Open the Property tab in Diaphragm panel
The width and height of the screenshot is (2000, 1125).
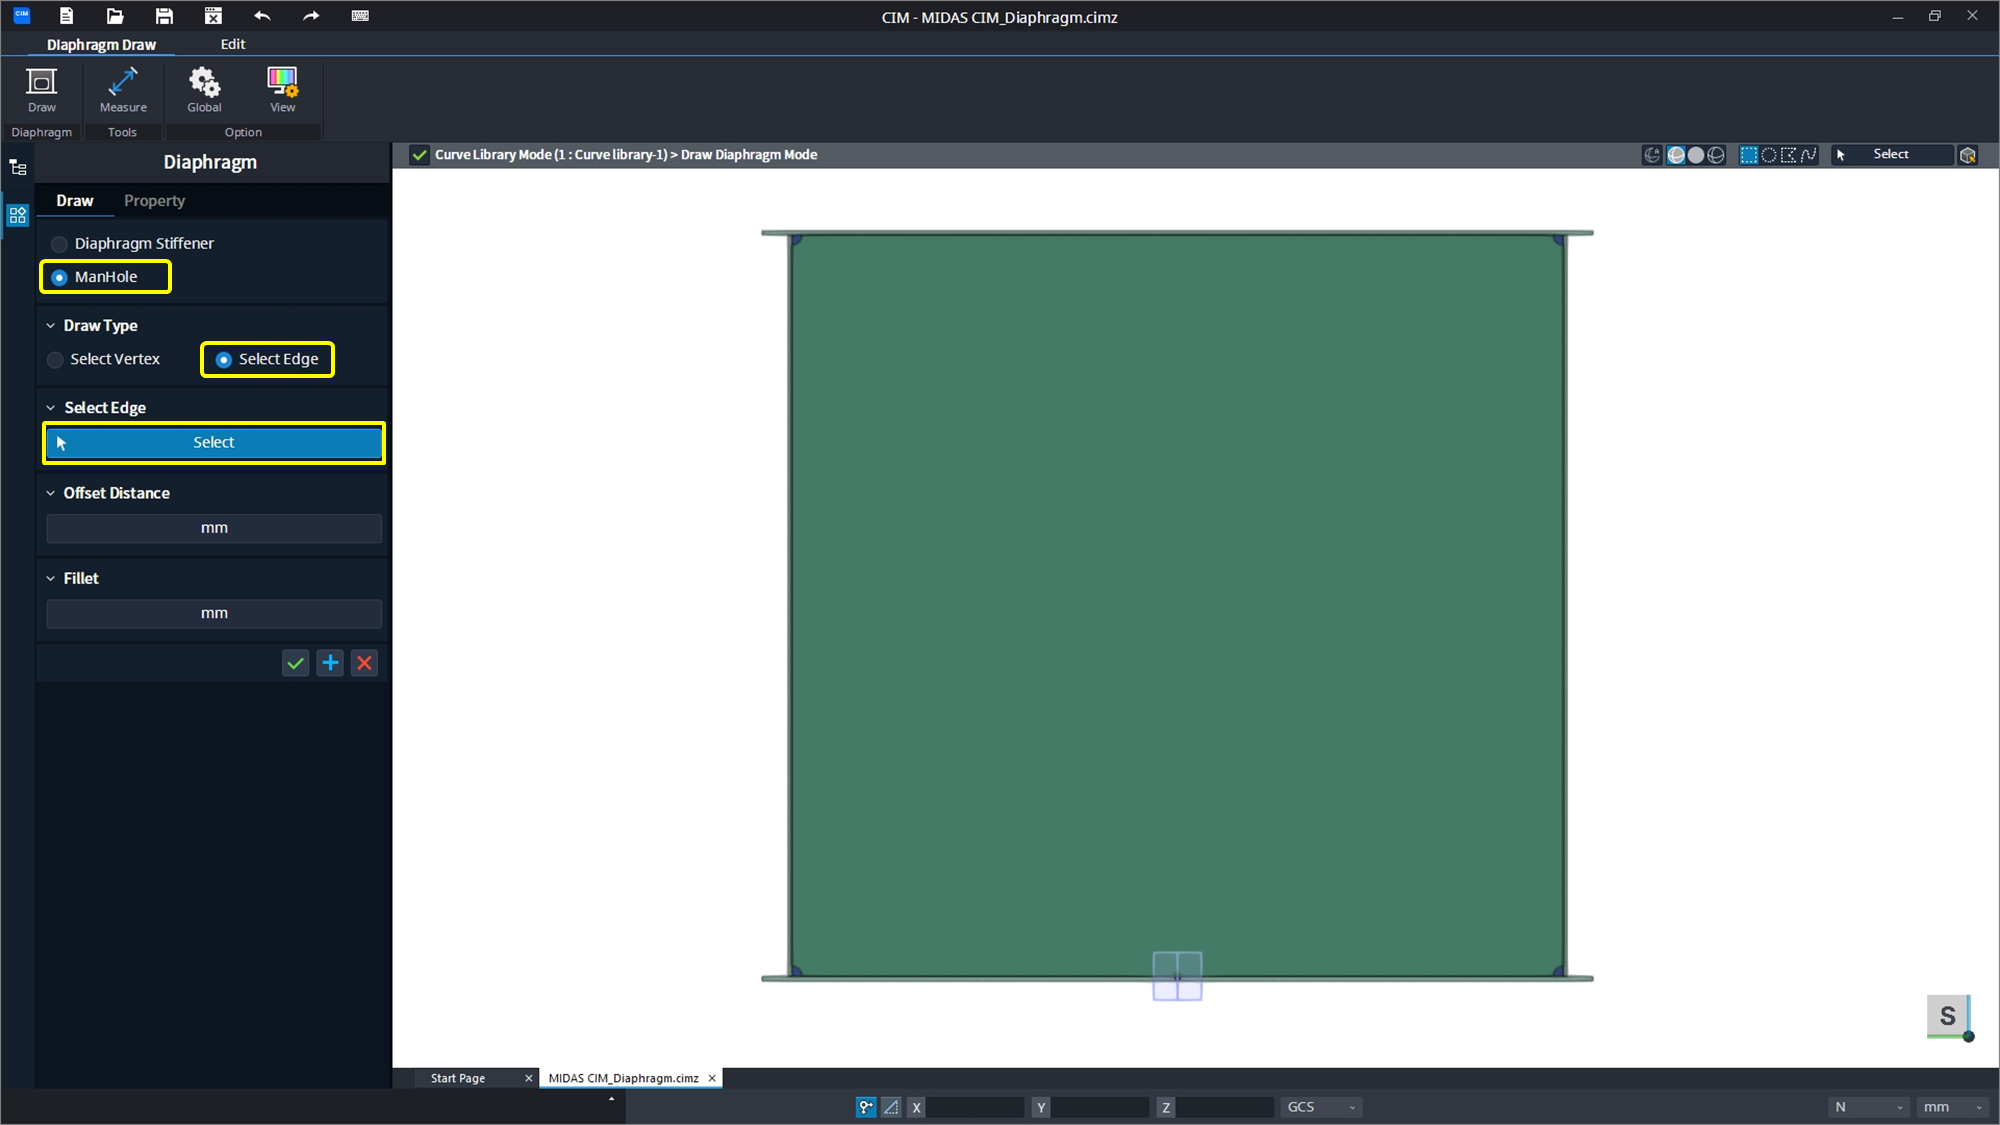154,201
